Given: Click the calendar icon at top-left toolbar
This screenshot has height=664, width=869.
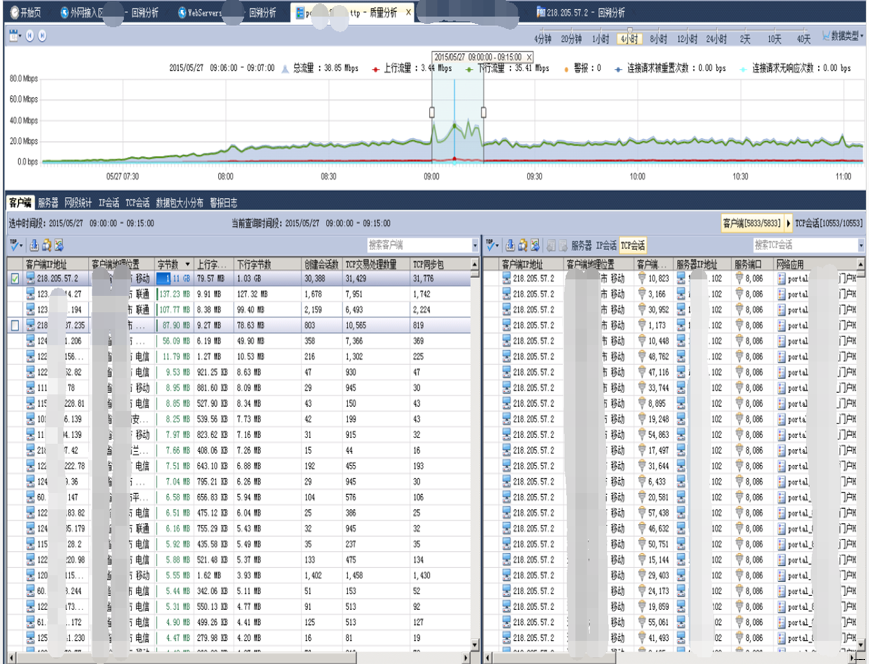Looking at the screenshot, I should pyautogui.click(x=14, y=36).
